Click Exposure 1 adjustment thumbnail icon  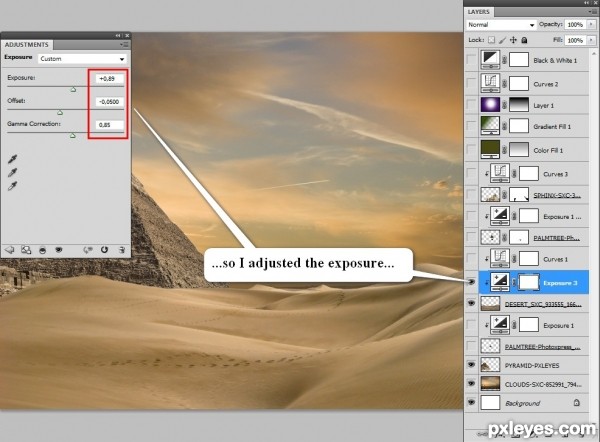(x=500, y=325)
